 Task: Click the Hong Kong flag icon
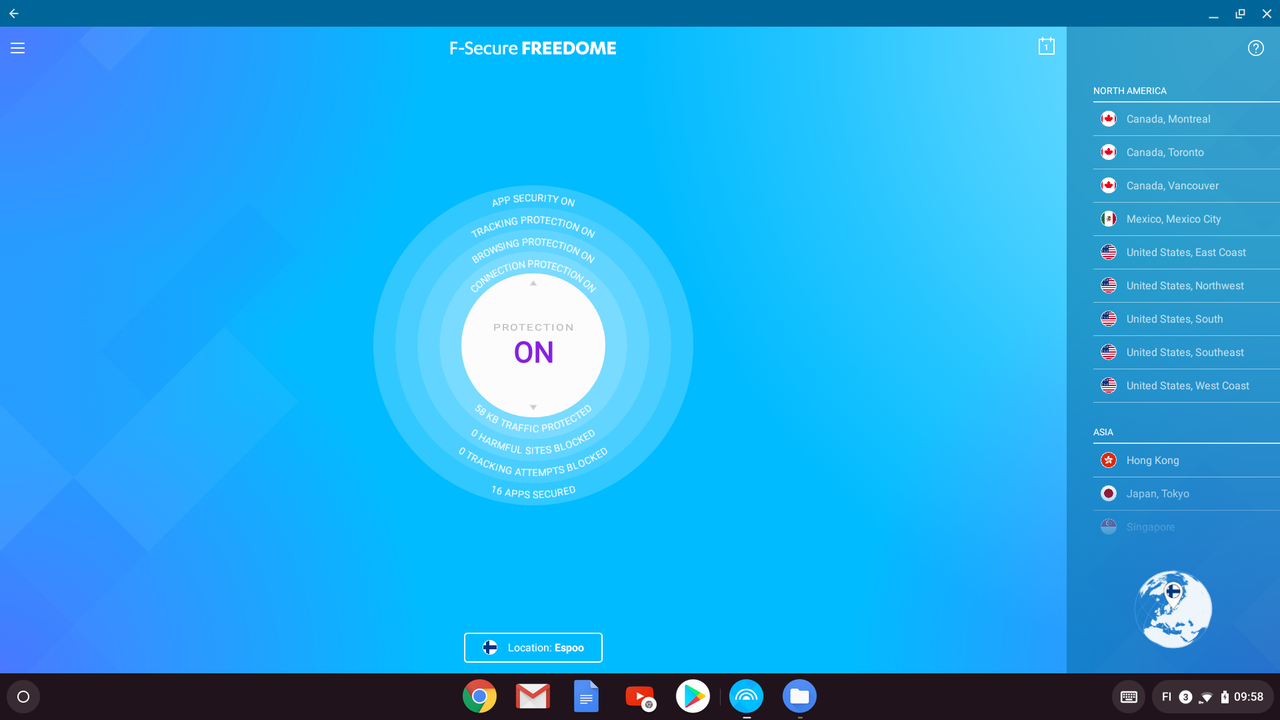point(1108,460)
